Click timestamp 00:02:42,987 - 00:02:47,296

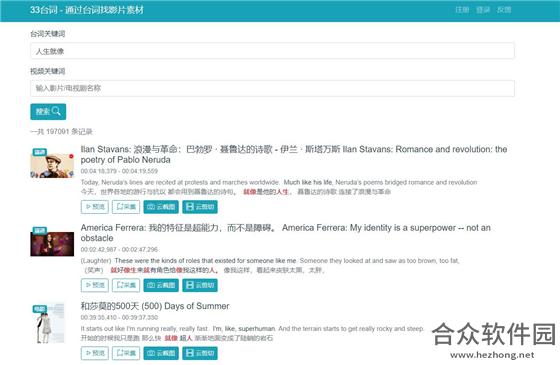(119, 249)
